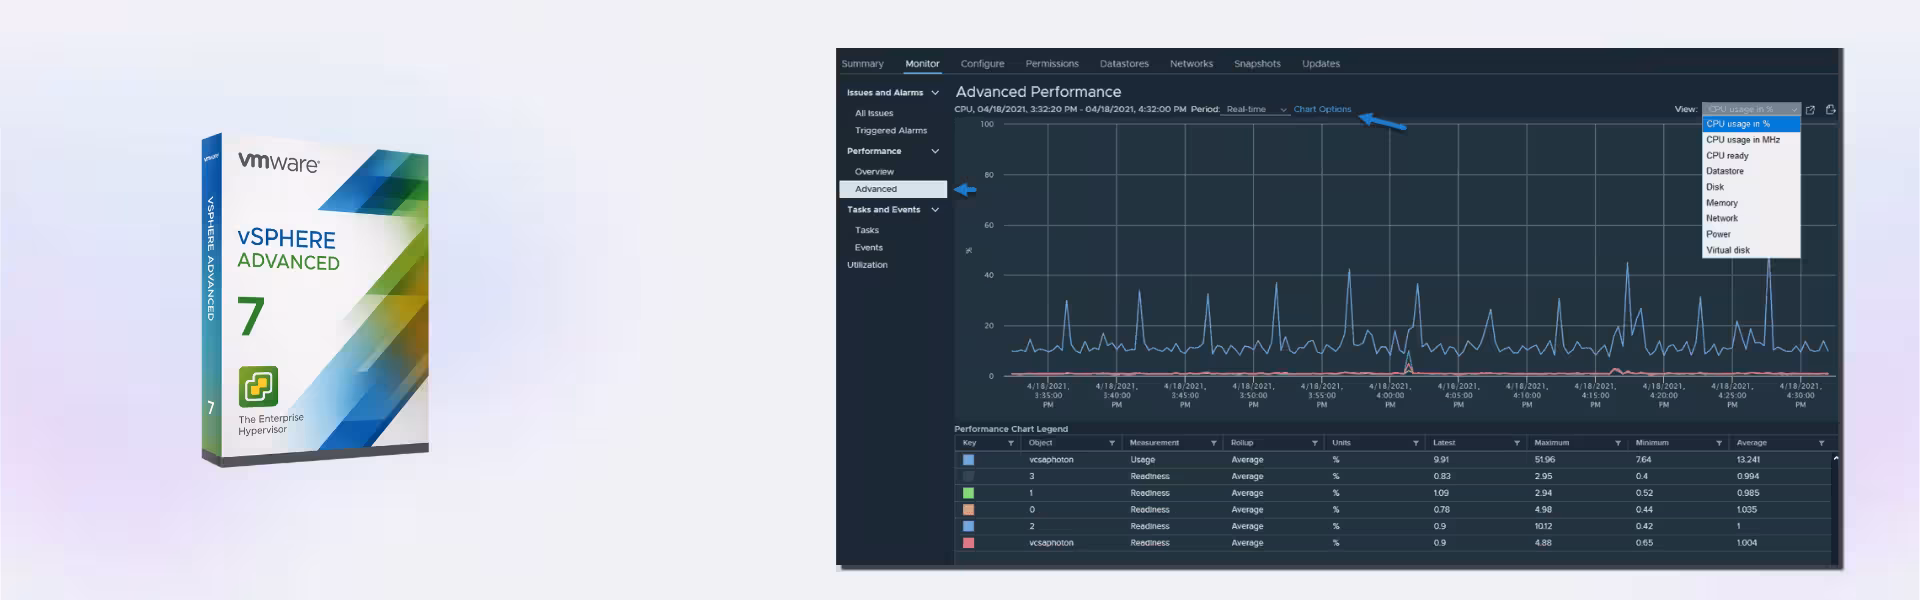The height and width of the screenshot is (600, 1920).
Task: Click Average value 1.004 cell
Action: tap(1747, 543)
